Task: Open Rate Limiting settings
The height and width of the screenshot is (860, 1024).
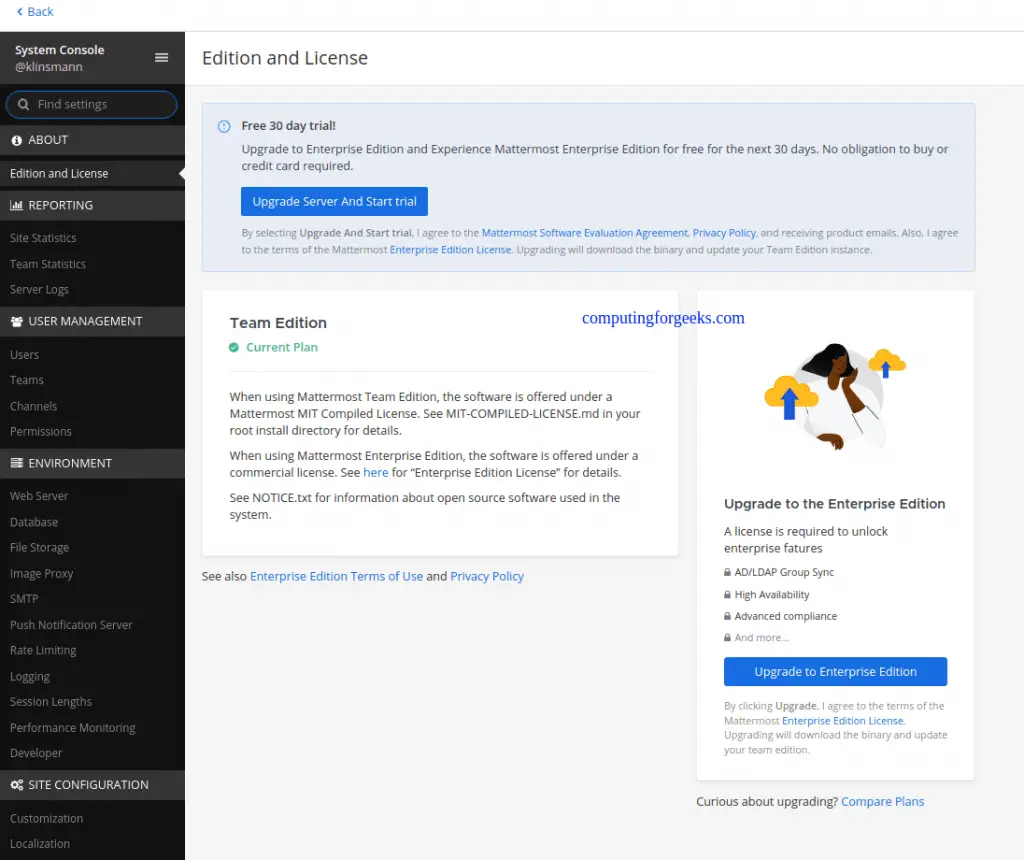Action: tap(43, 651)
